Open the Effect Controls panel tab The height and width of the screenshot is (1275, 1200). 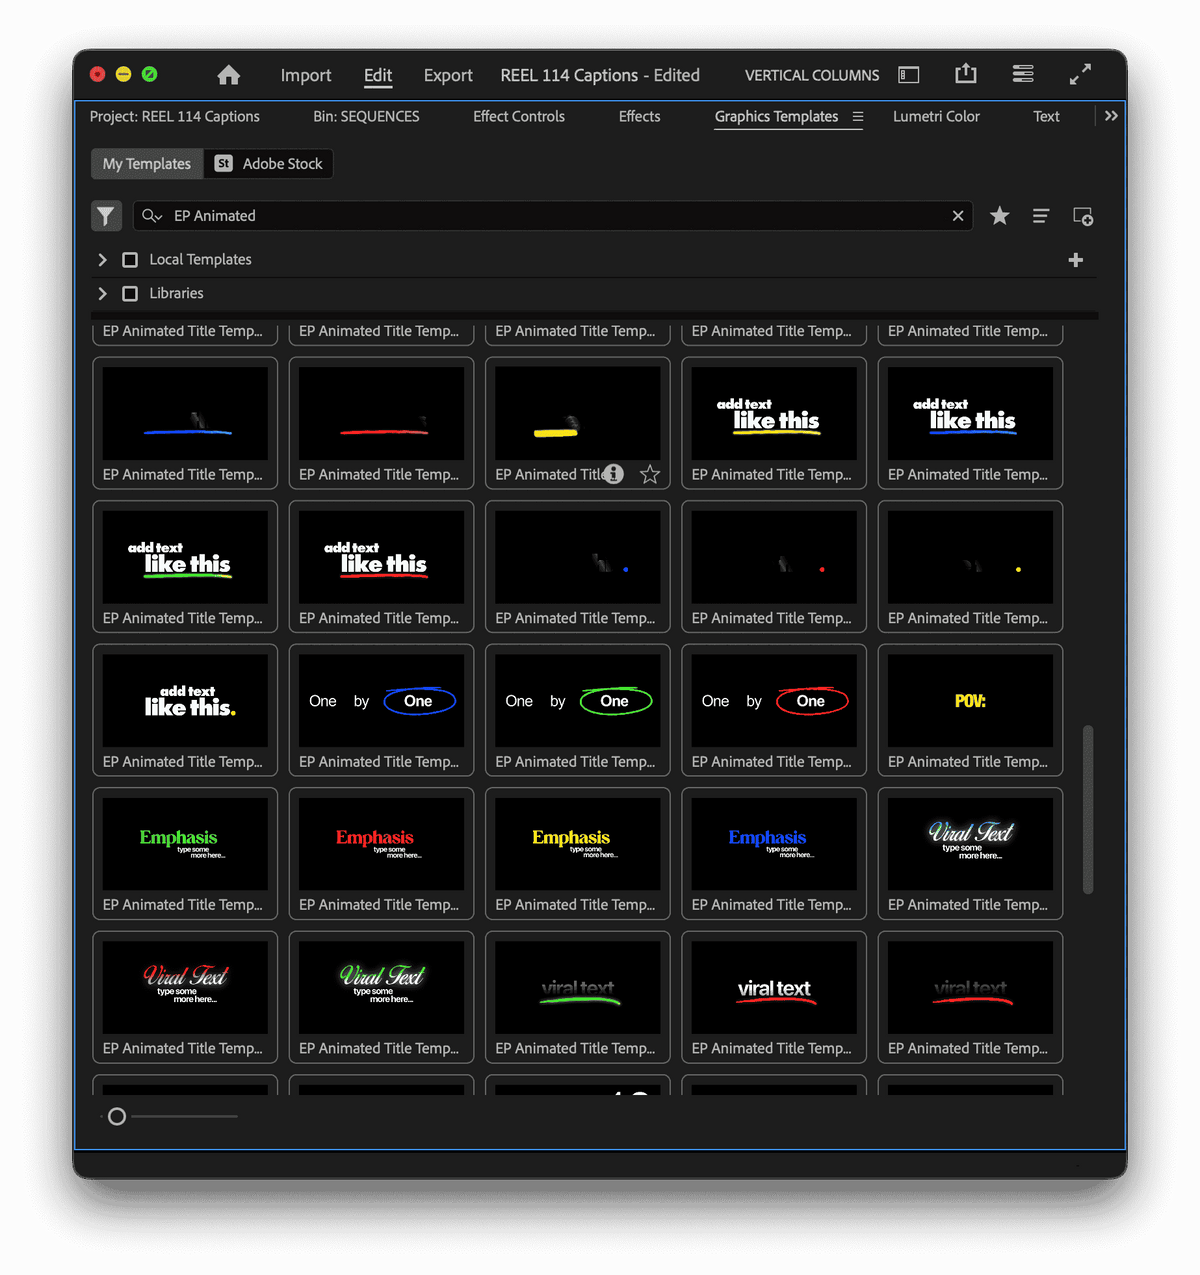pyautogui.click(x=519, y=116)
